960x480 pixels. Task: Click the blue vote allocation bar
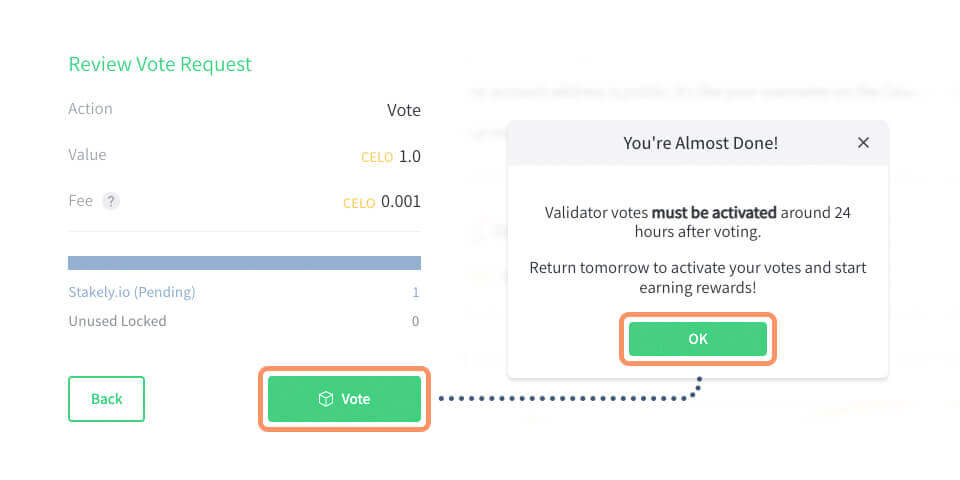click(244, 263)
